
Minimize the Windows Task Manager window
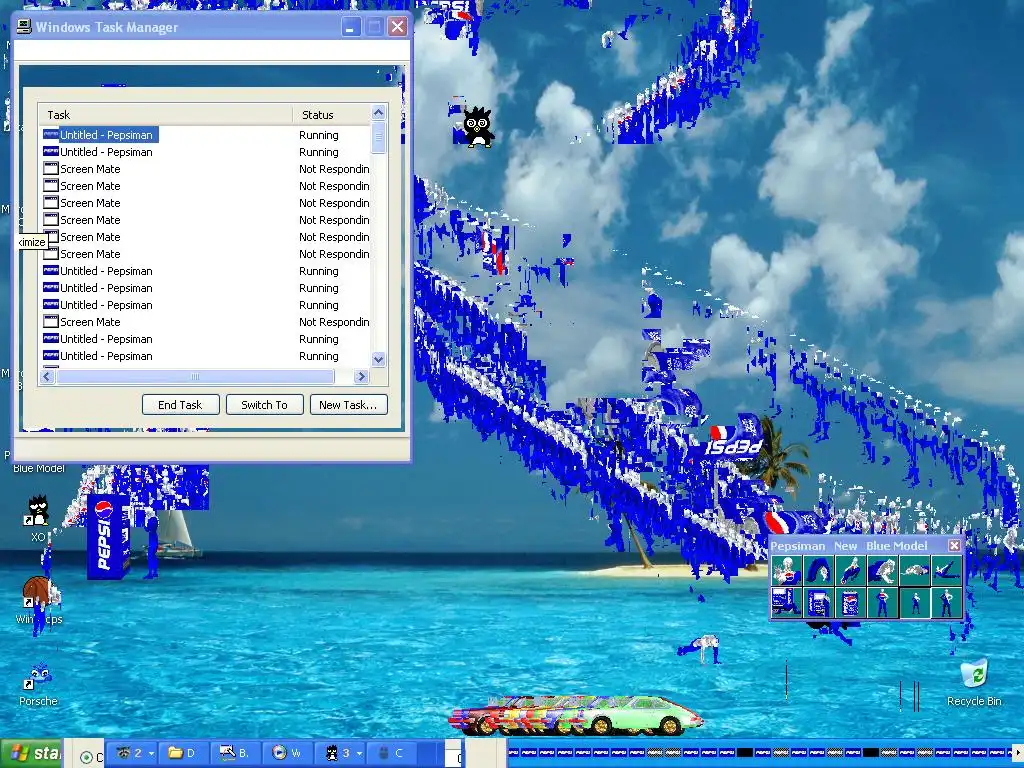(x=351, y=27)
